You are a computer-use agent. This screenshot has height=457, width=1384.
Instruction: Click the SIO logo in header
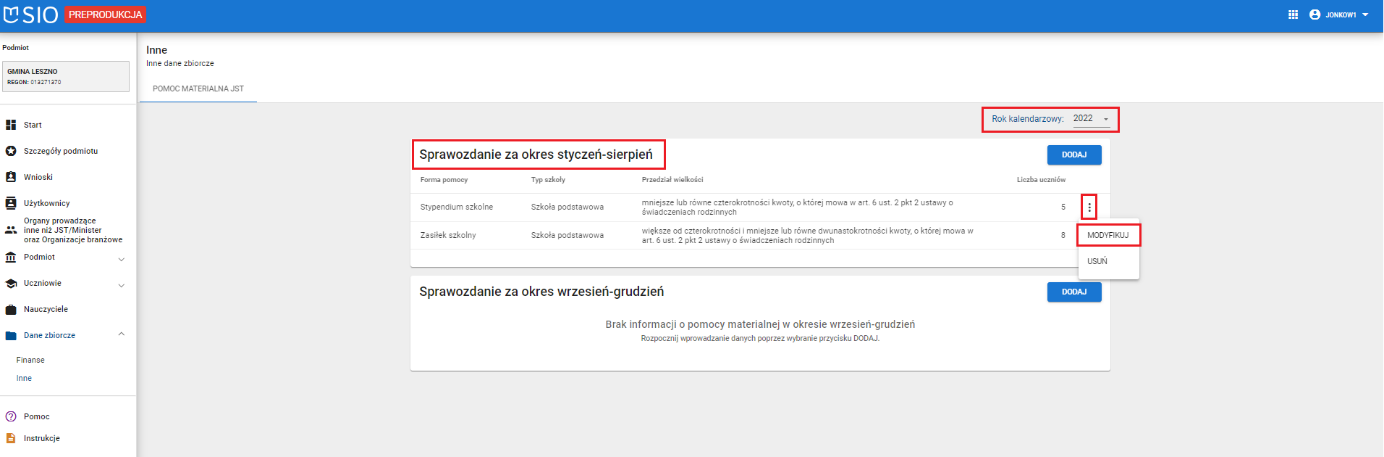click(32, 15)
